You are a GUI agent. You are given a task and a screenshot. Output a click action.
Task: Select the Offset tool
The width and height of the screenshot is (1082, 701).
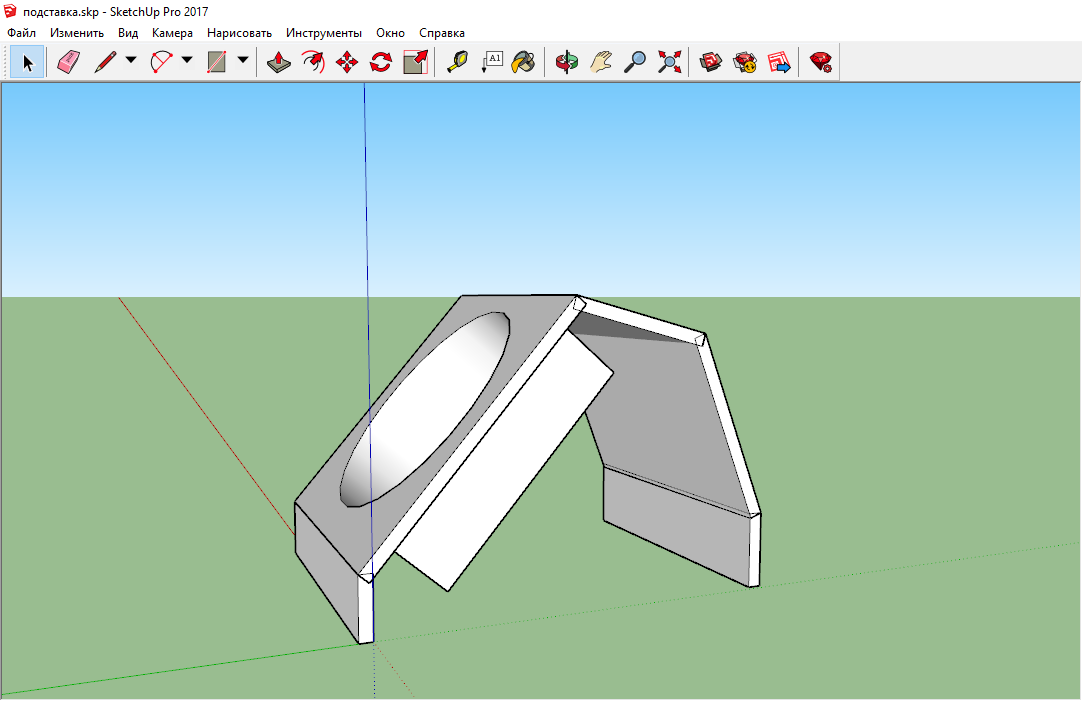313,63
